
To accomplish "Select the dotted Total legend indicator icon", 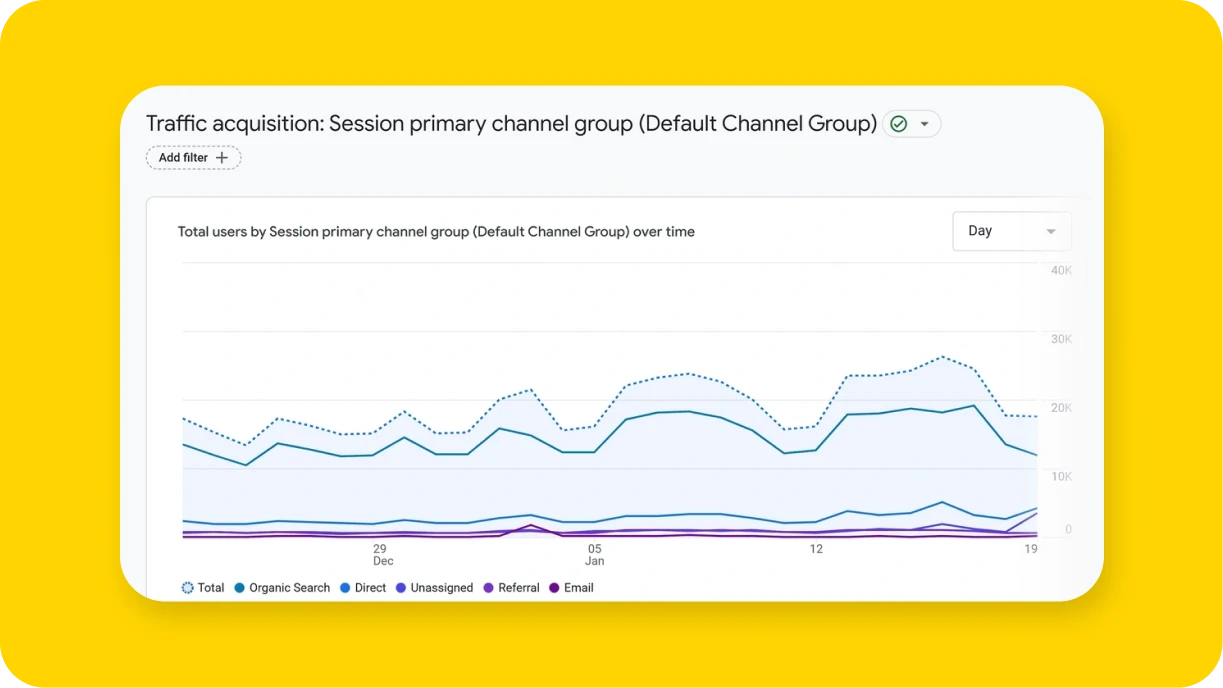I will (187, 588).
